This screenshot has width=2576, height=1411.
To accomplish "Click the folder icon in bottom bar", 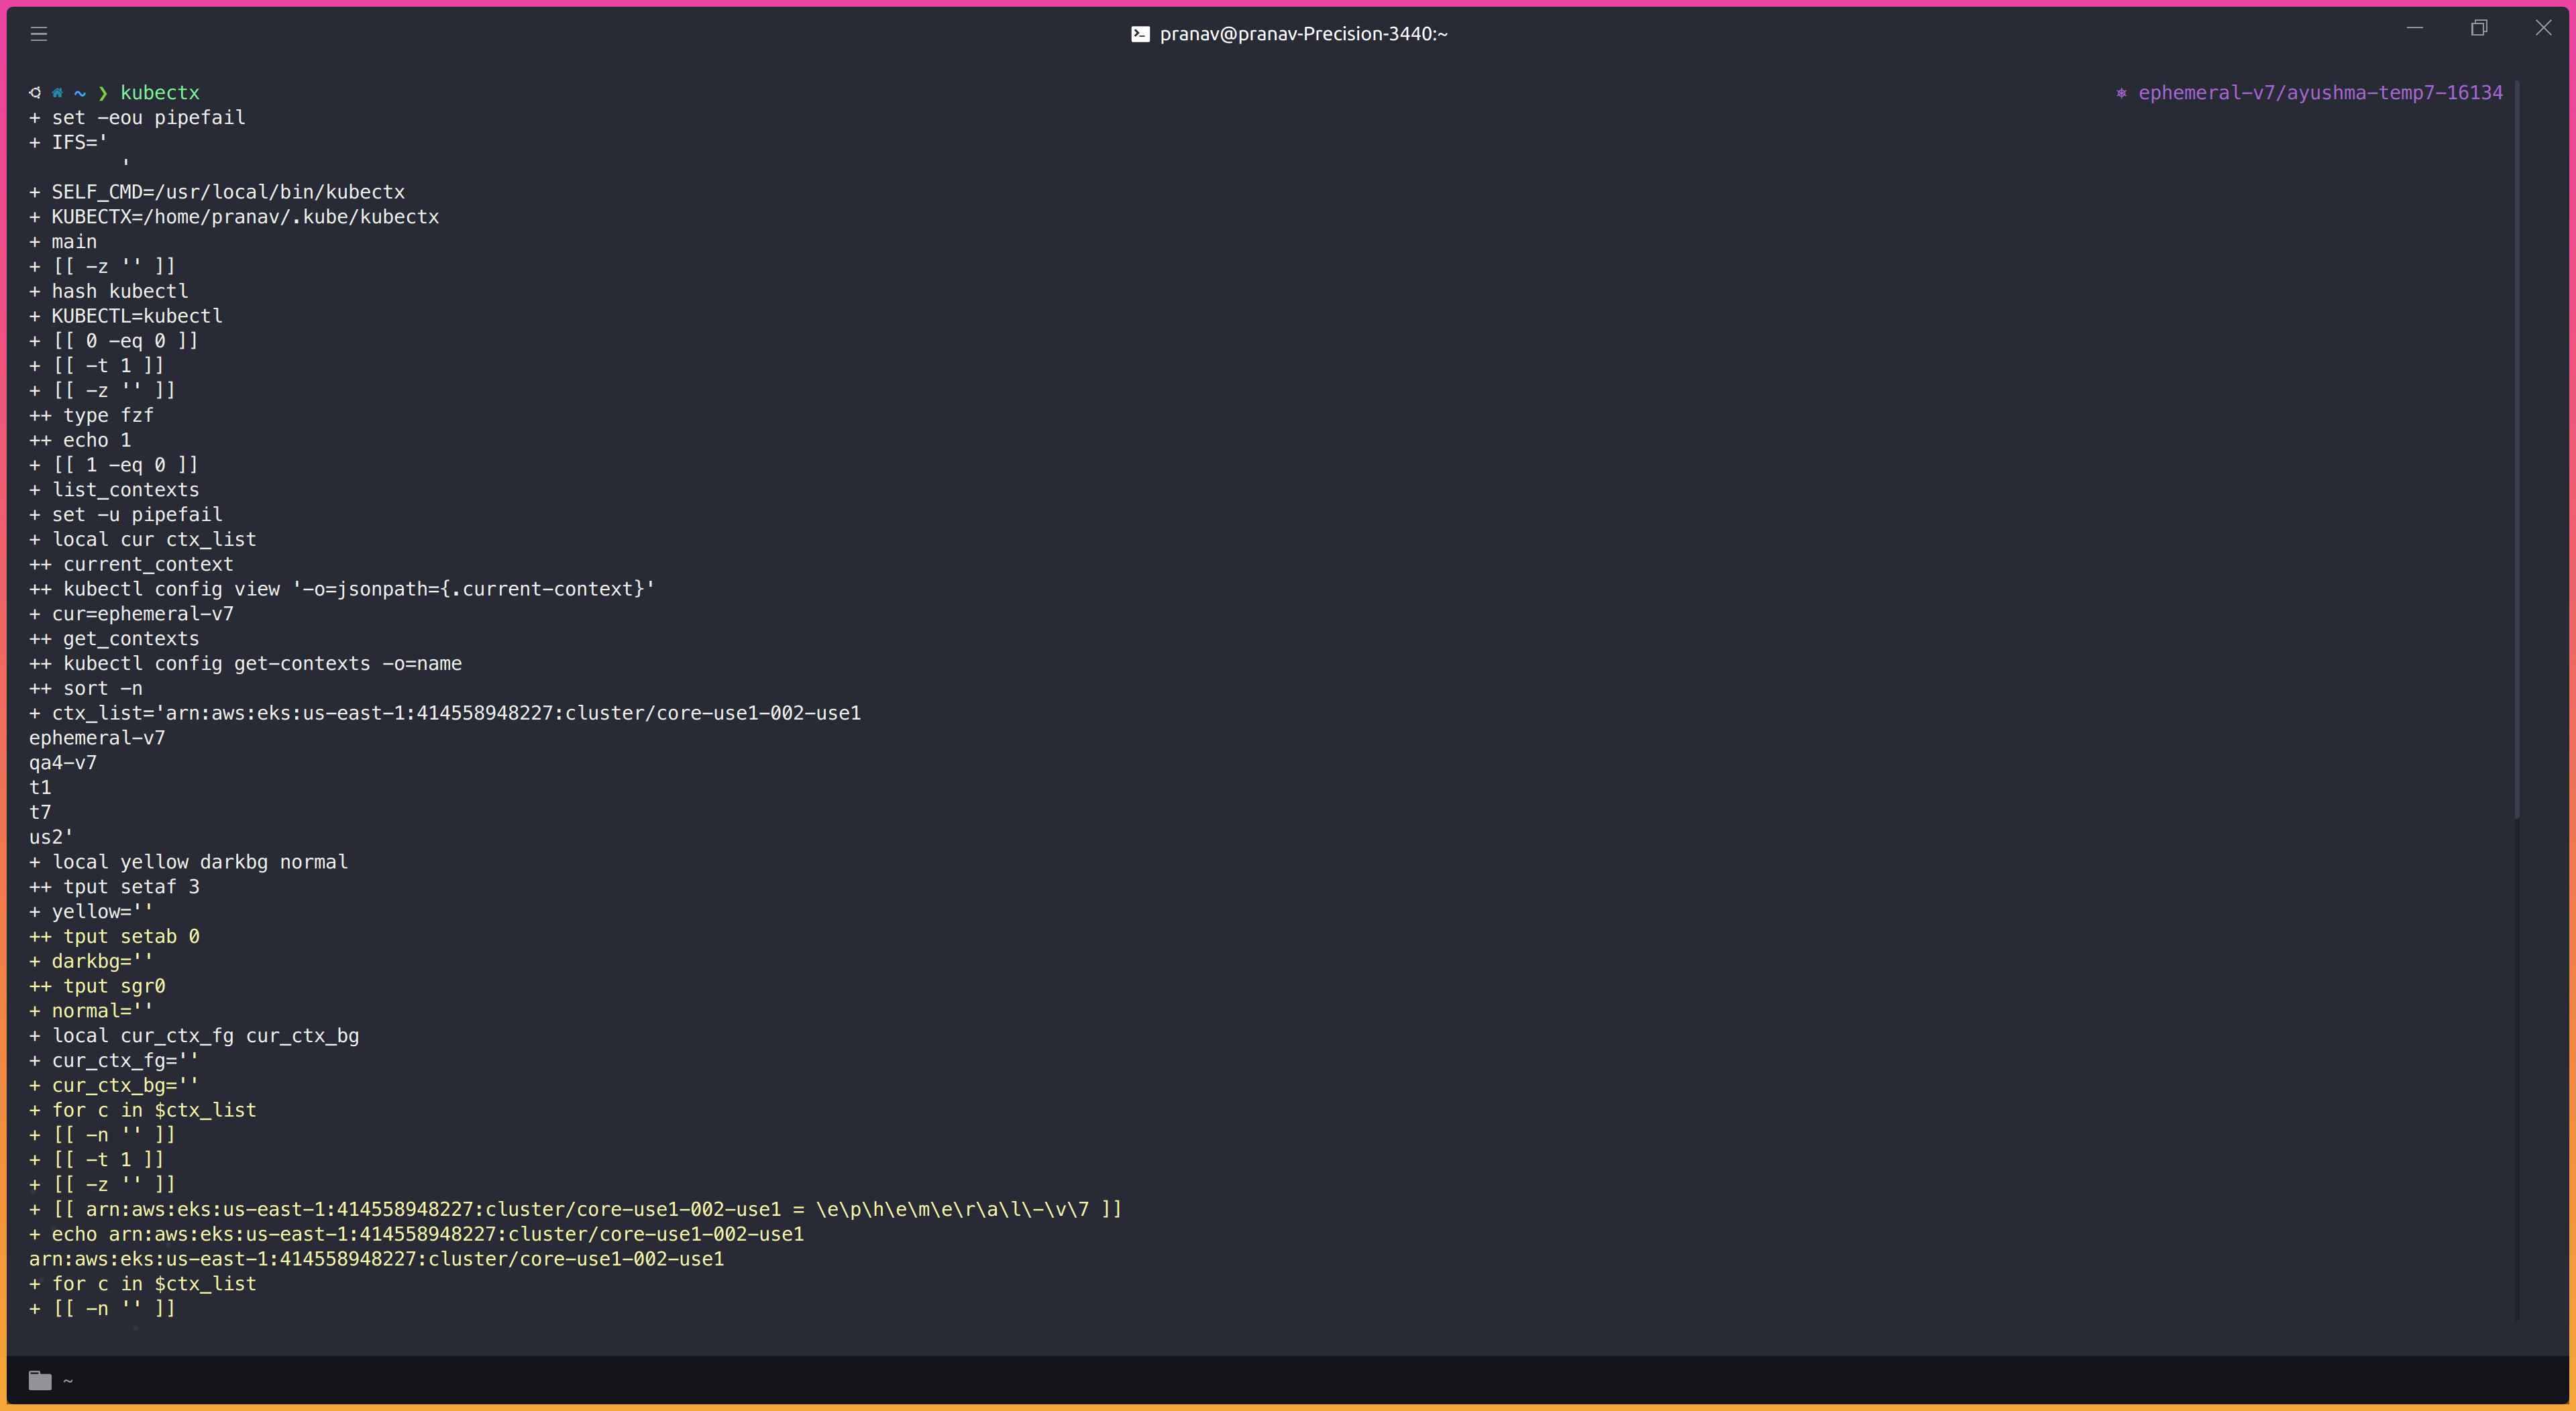I will [40, 1381].
